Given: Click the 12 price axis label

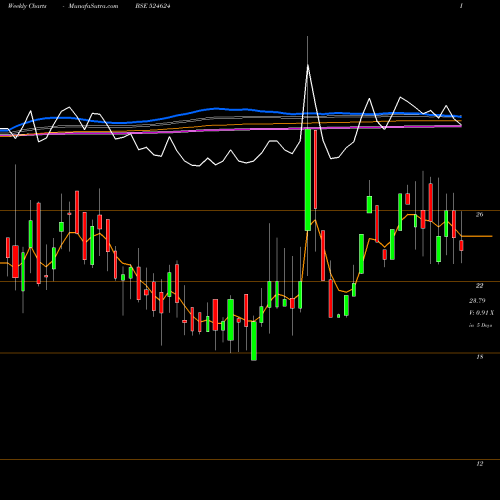Looking at the screenshot, I should pyautogui.click(x=479, y=464).
